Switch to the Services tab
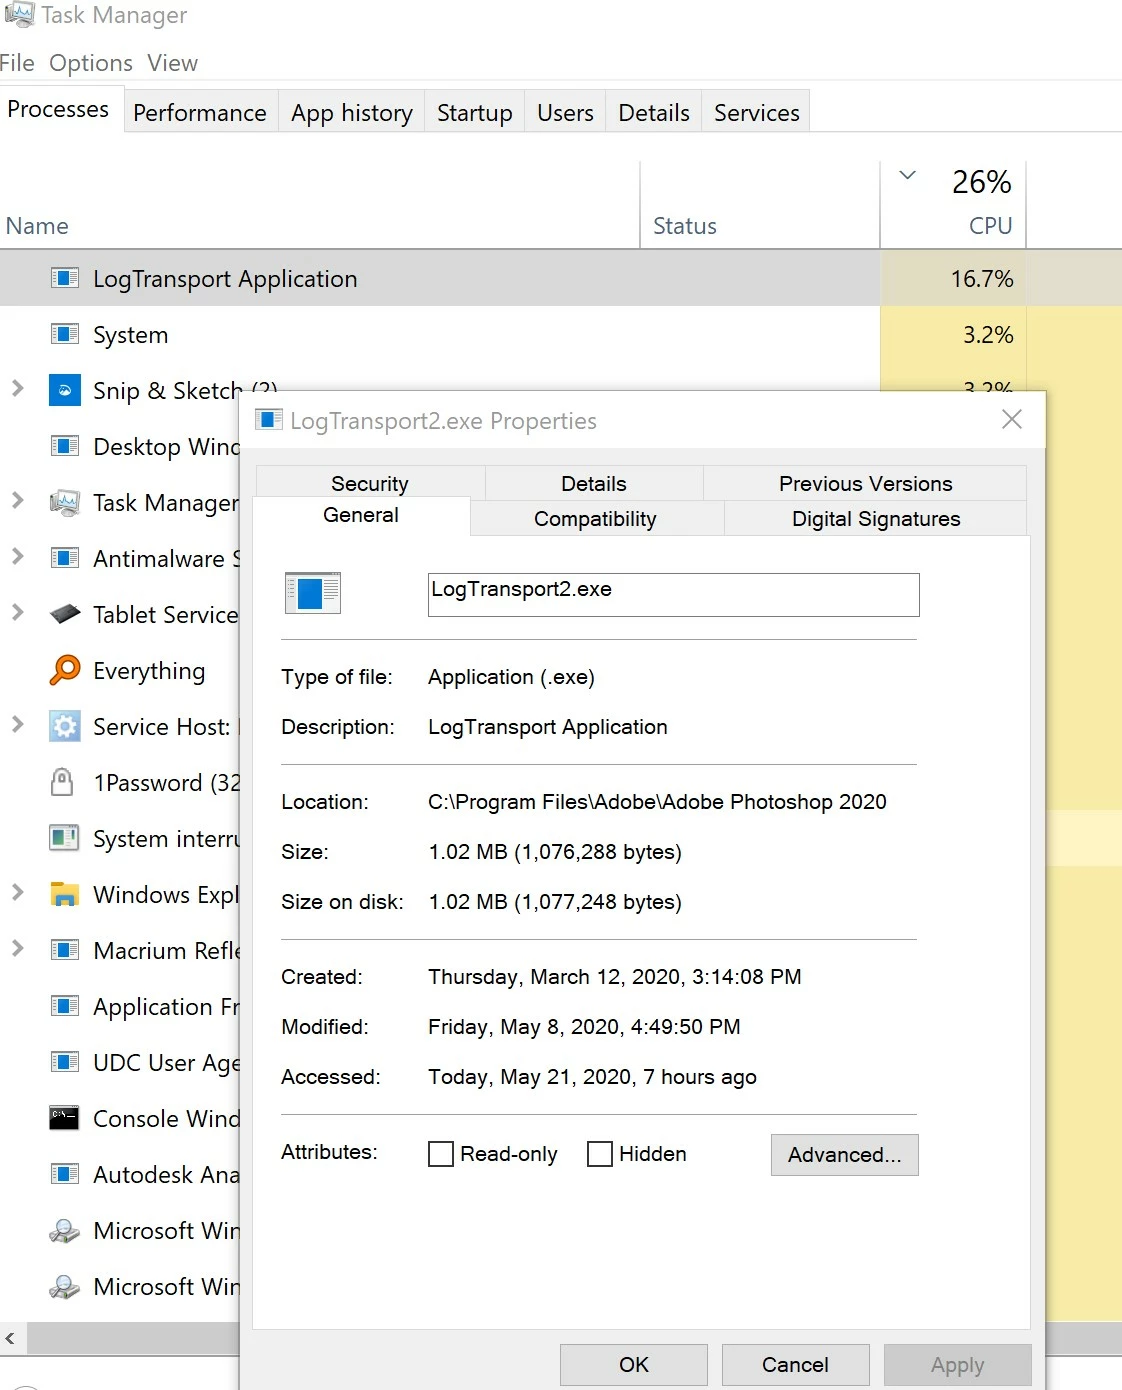The height and width of the screenshot is (1390, 1122). click(x=757, y=112)
